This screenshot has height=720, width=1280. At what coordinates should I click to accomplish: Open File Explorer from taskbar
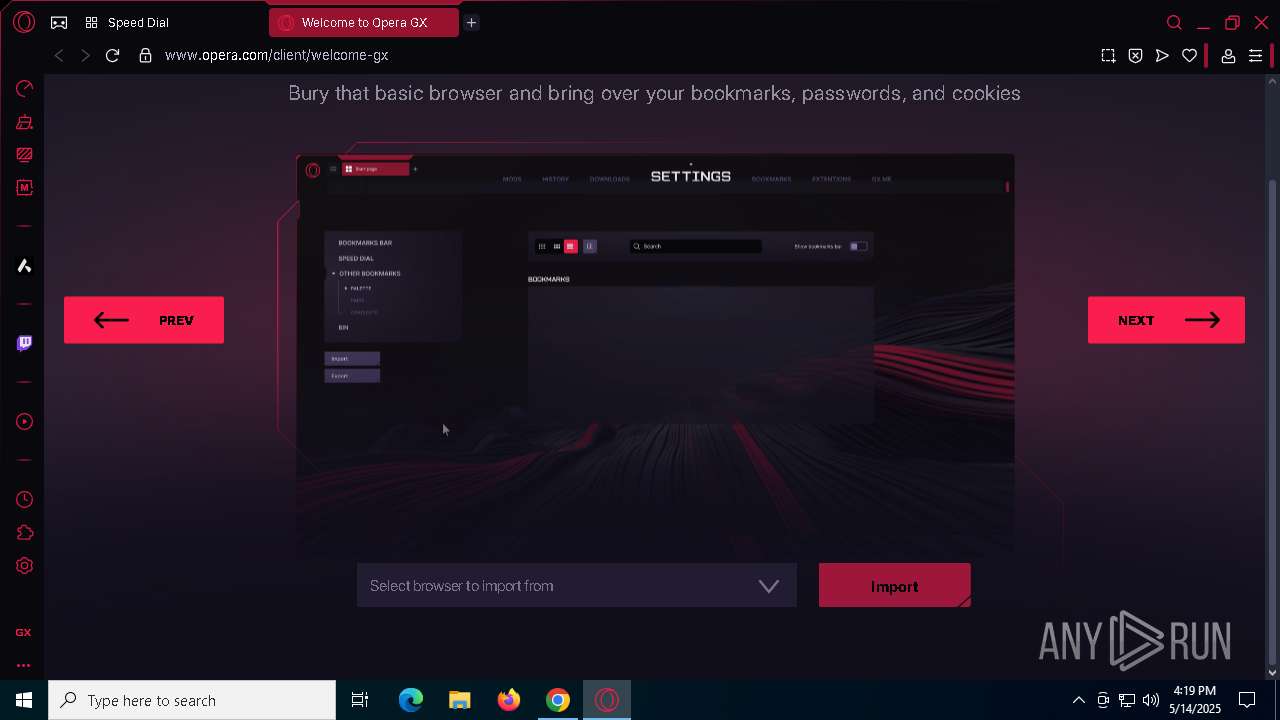(x=459, y=700)
